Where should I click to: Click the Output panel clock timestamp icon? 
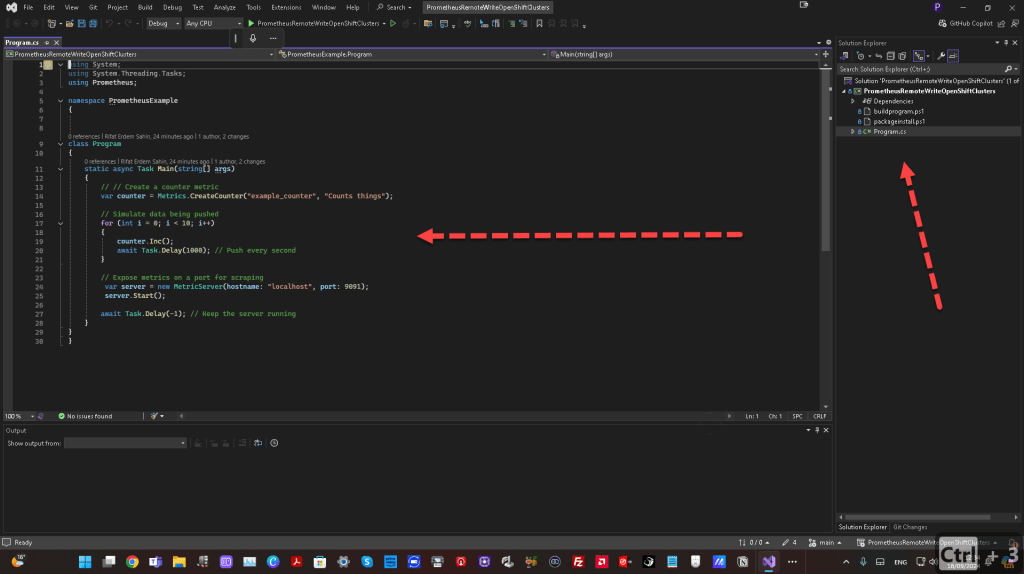[x=274, y=443]
